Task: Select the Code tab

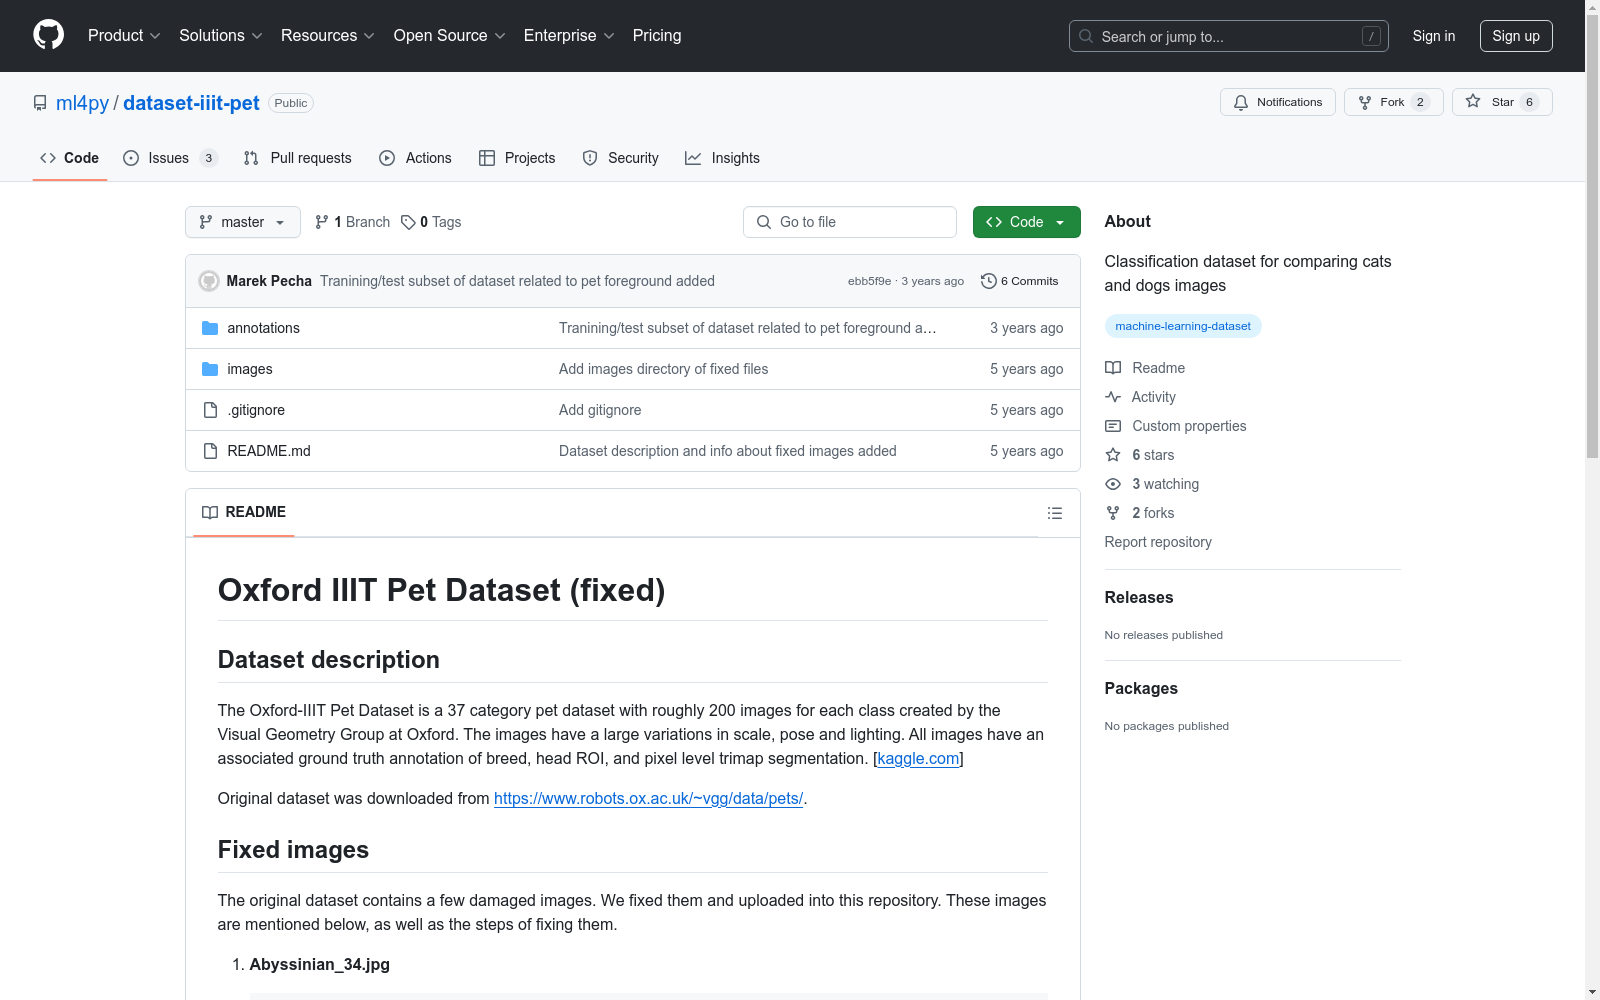Action: [x=69, y=158]
